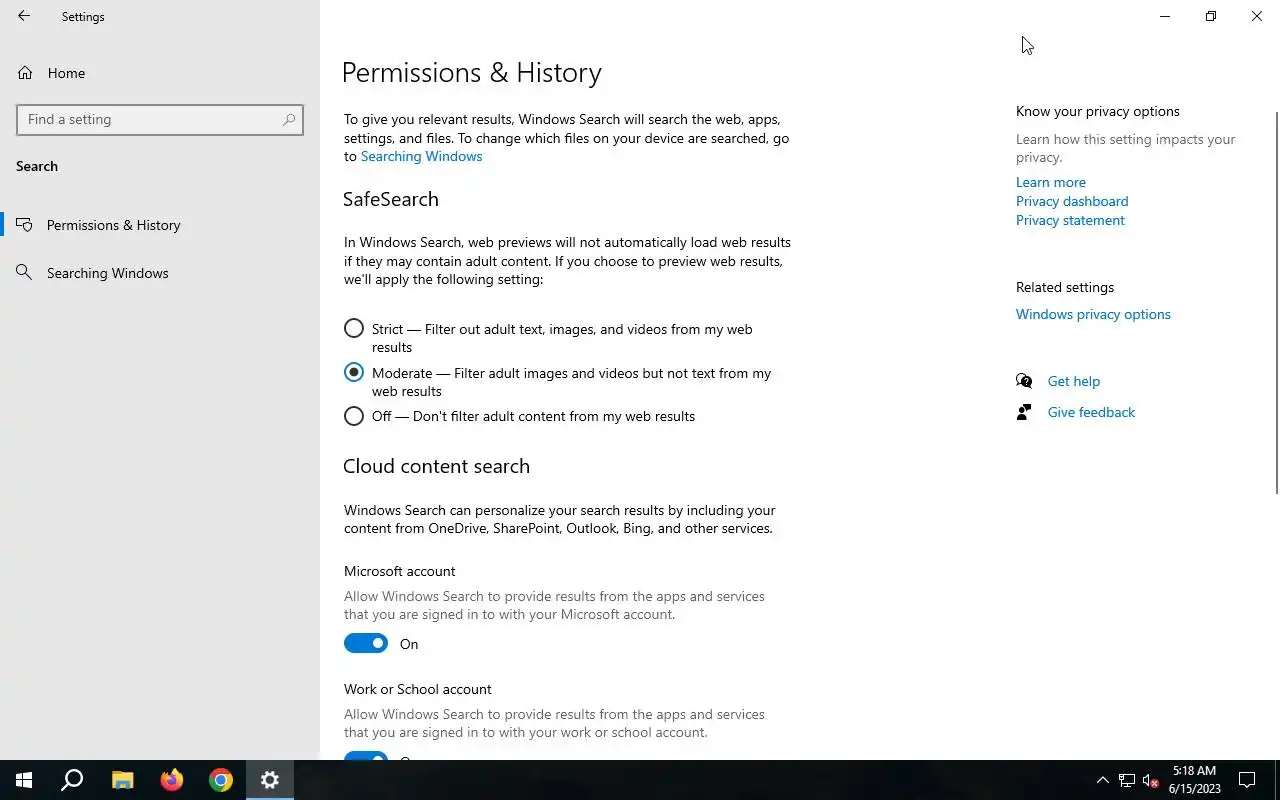
Task: Show hidden system tray icons
Action: pos(1102,780)
